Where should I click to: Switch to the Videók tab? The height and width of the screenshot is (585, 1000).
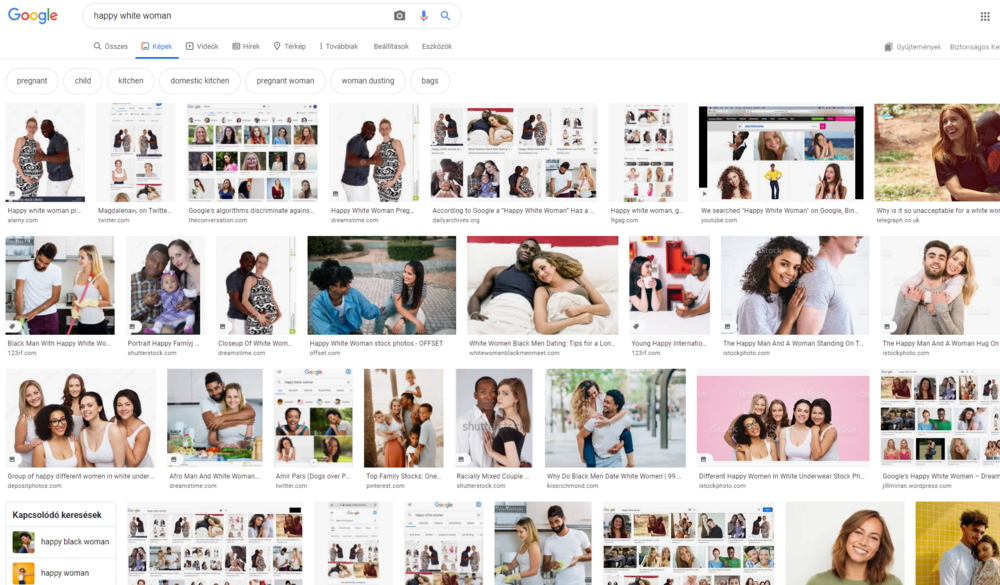(202, 47)
